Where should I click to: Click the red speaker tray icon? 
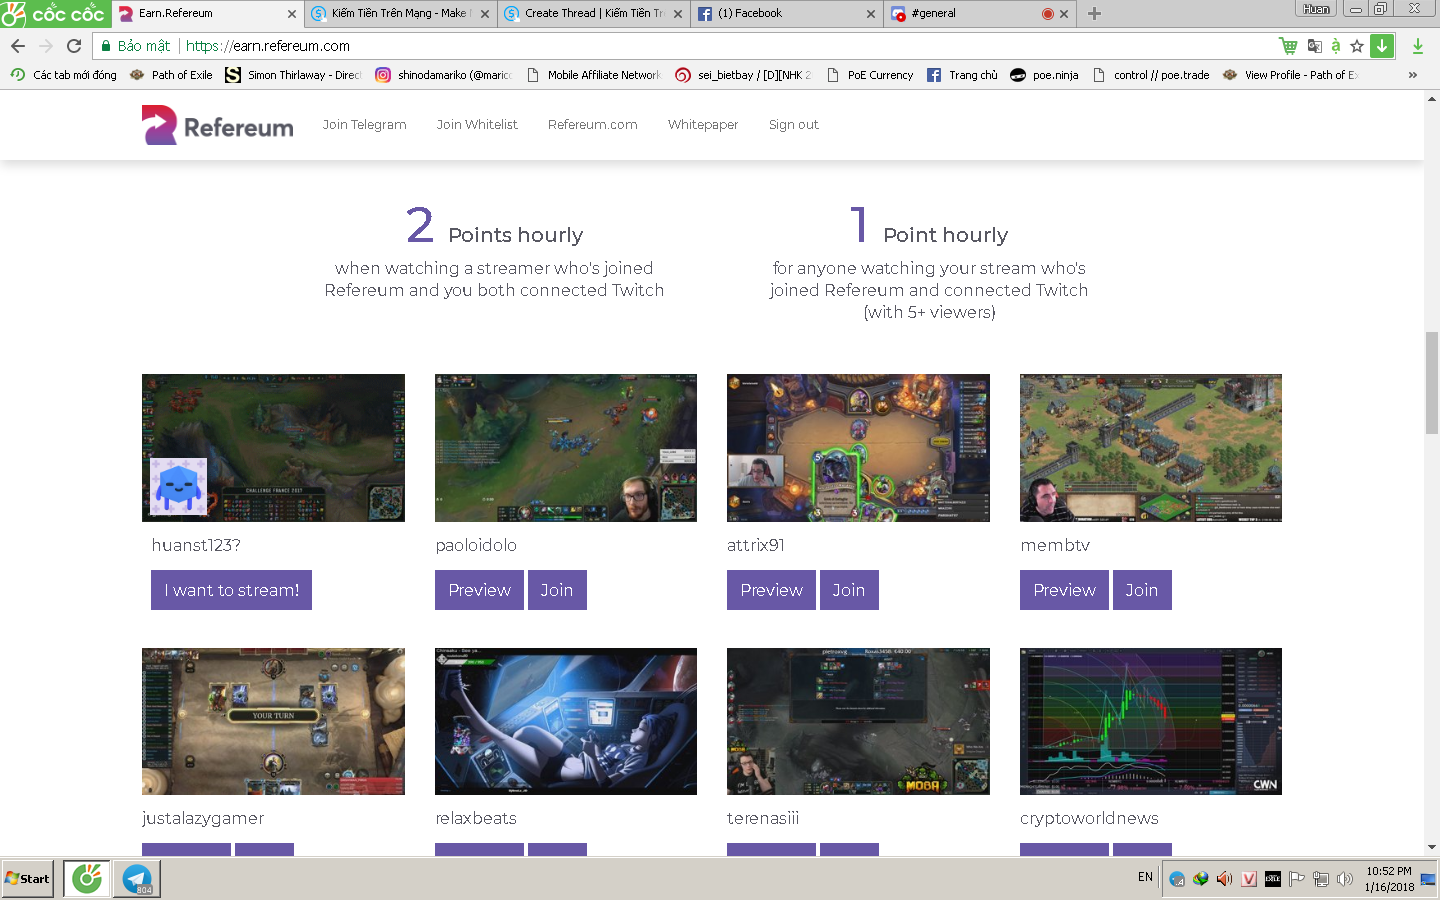point(1224,879)
